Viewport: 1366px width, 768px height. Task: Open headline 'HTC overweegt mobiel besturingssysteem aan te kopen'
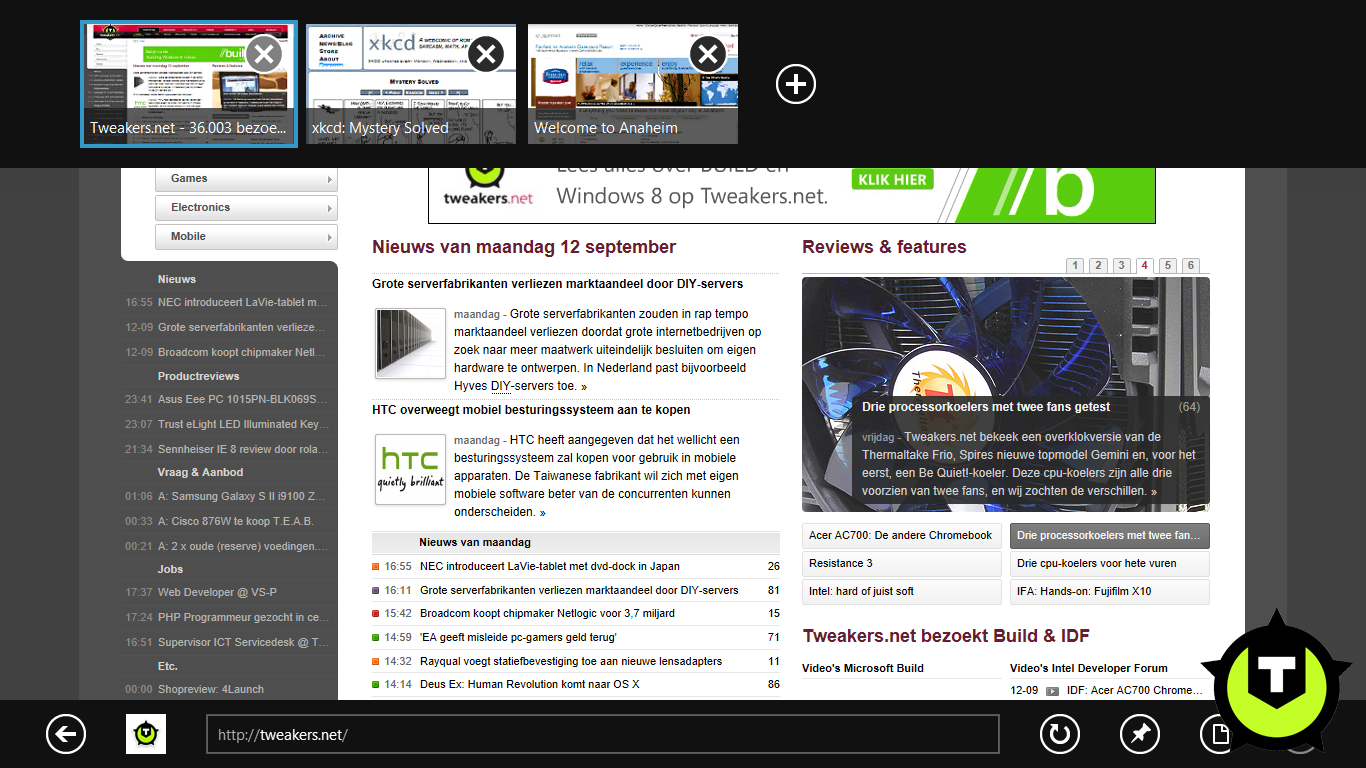point(531,410)
